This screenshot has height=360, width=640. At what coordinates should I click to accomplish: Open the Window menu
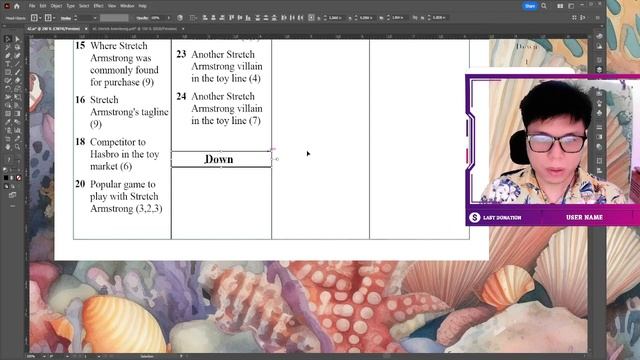[127, 6]
